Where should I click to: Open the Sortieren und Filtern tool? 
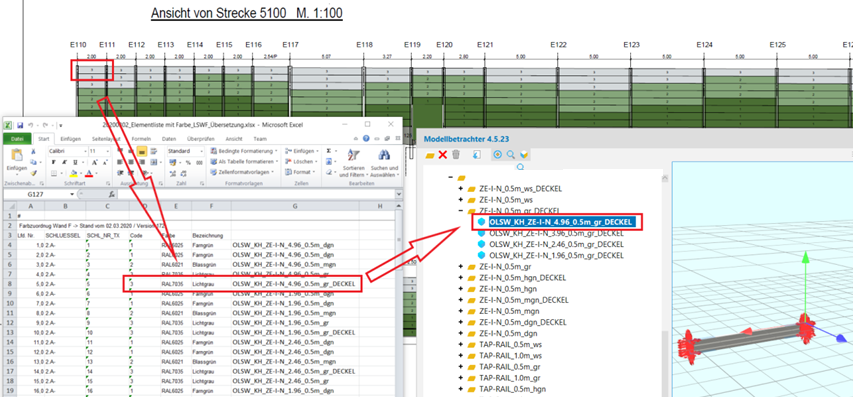point(351,163)
